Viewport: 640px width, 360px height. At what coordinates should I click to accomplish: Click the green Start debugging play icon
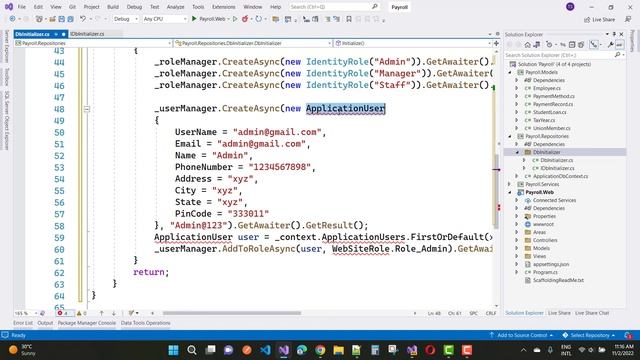tap(194, 19)
